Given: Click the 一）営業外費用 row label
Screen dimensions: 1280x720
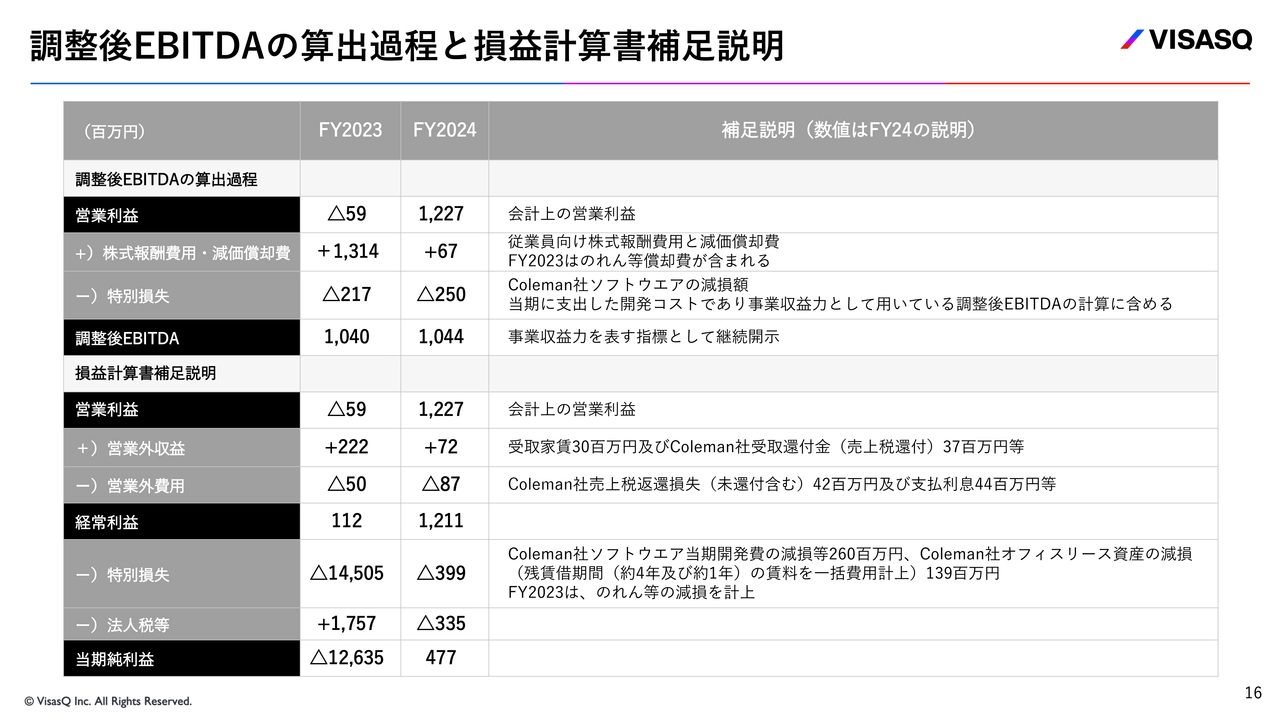Looking at the screenshot, I should (x=130, y=486).
